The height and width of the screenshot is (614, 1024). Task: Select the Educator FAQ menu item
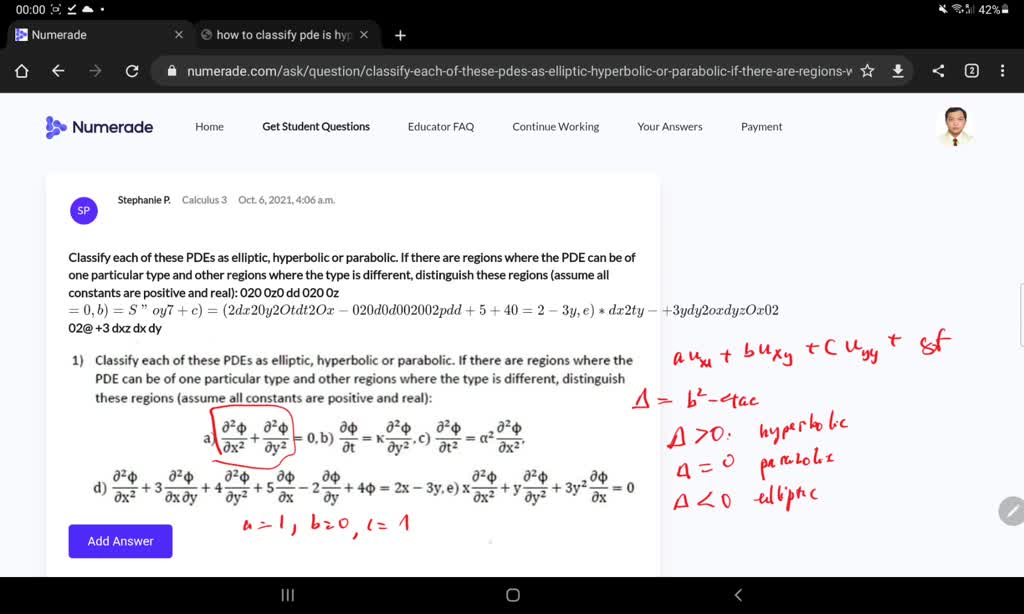[440, 126]
